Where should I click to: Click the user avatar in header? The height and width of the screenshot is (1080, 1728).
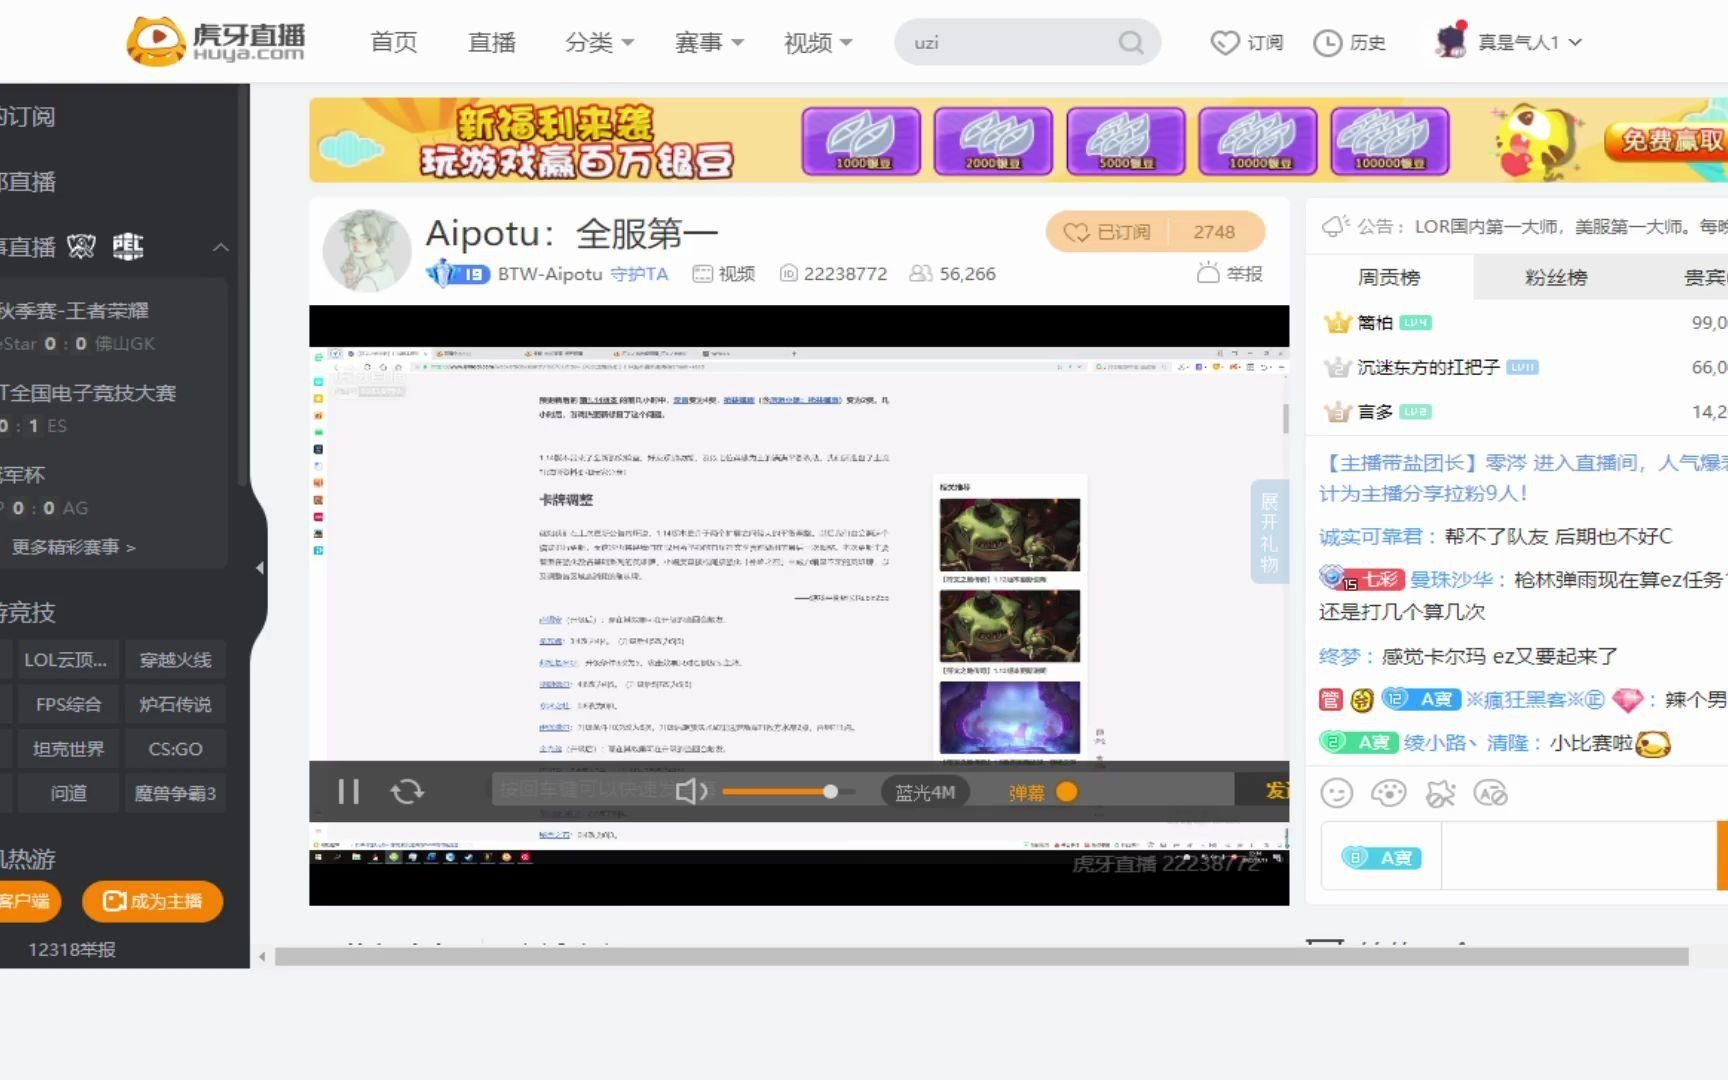(1452, 40)
